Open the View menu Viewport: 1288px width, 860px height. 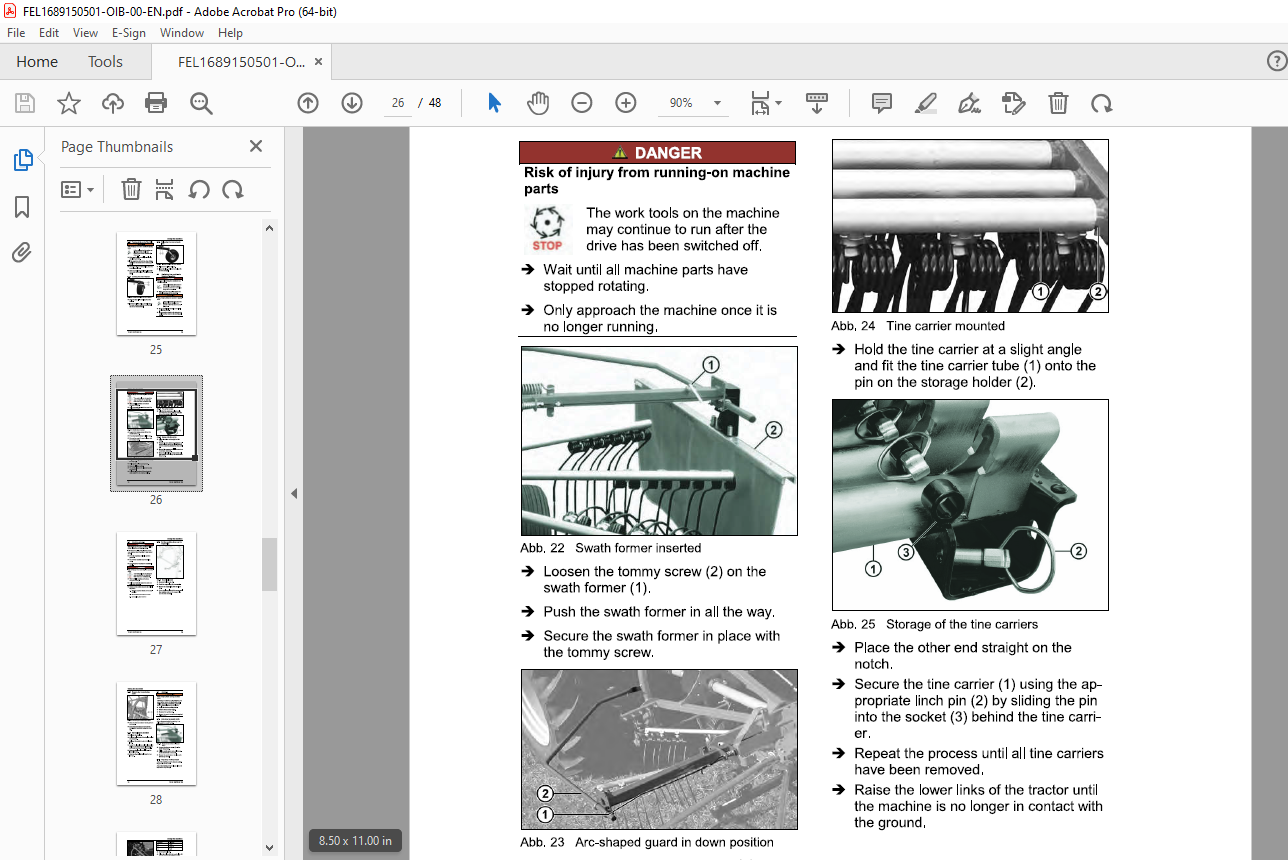point(85,33)
